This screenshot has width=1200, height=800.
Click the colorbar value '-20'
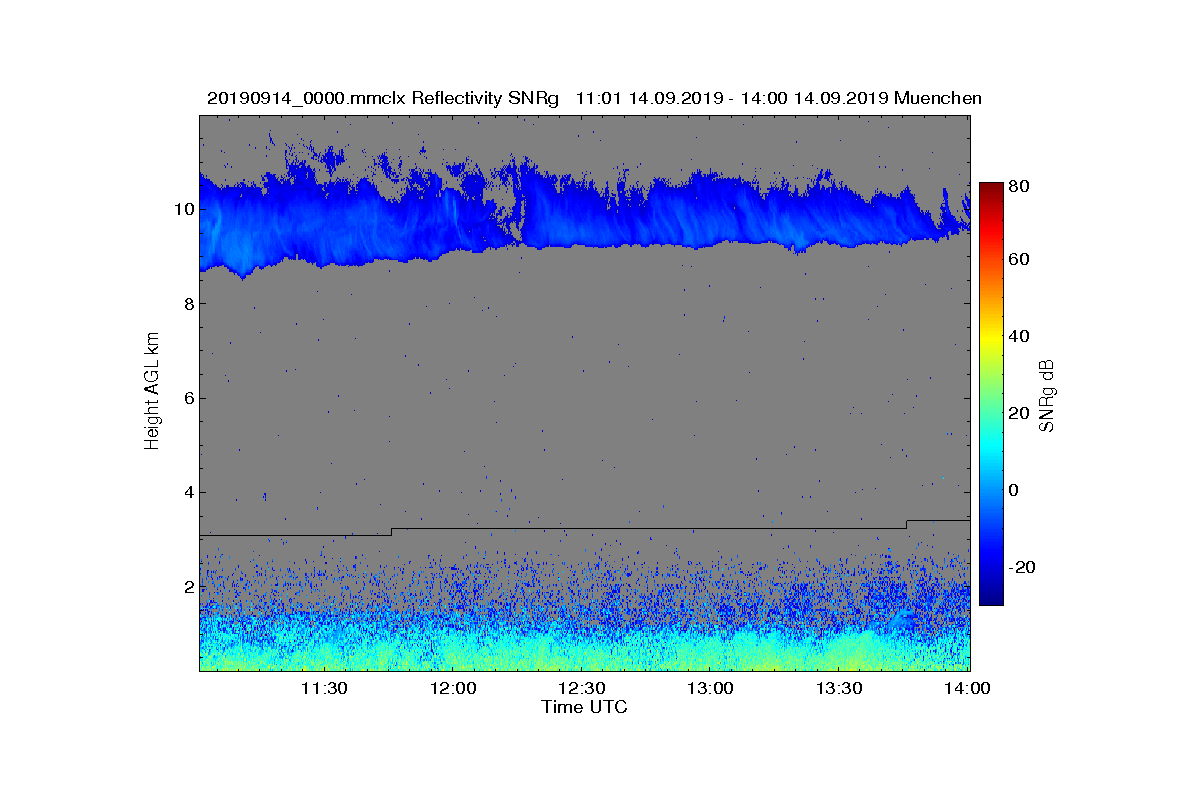click(1020, 567)
